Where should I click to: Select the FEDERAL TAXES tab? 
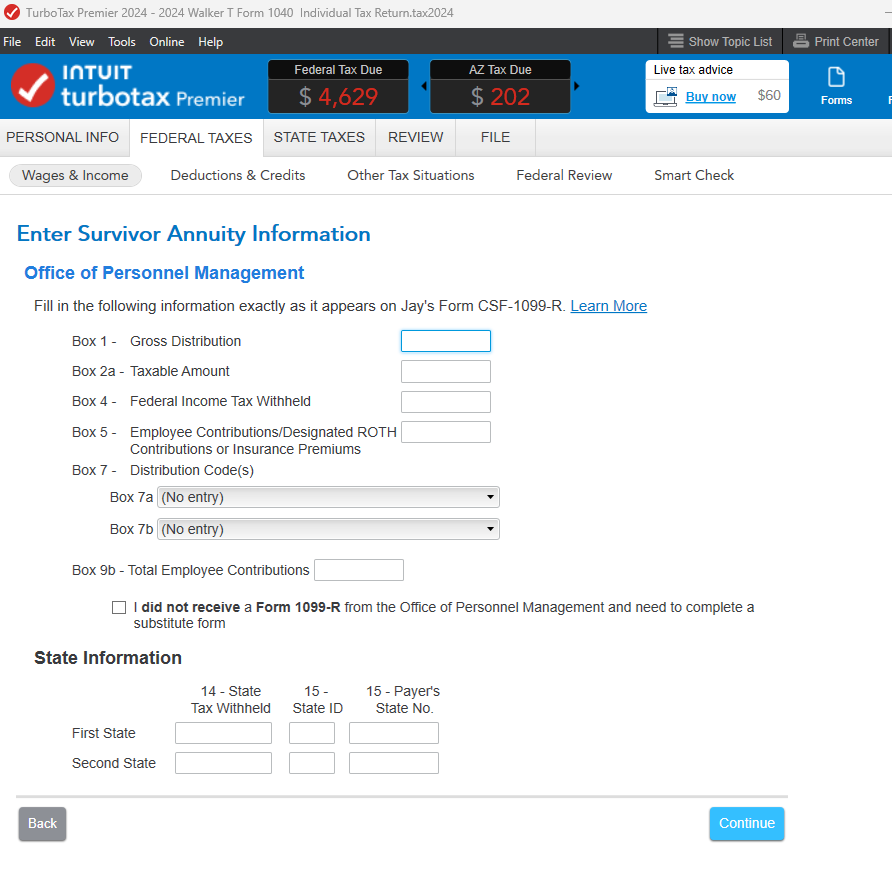(196, 138)
